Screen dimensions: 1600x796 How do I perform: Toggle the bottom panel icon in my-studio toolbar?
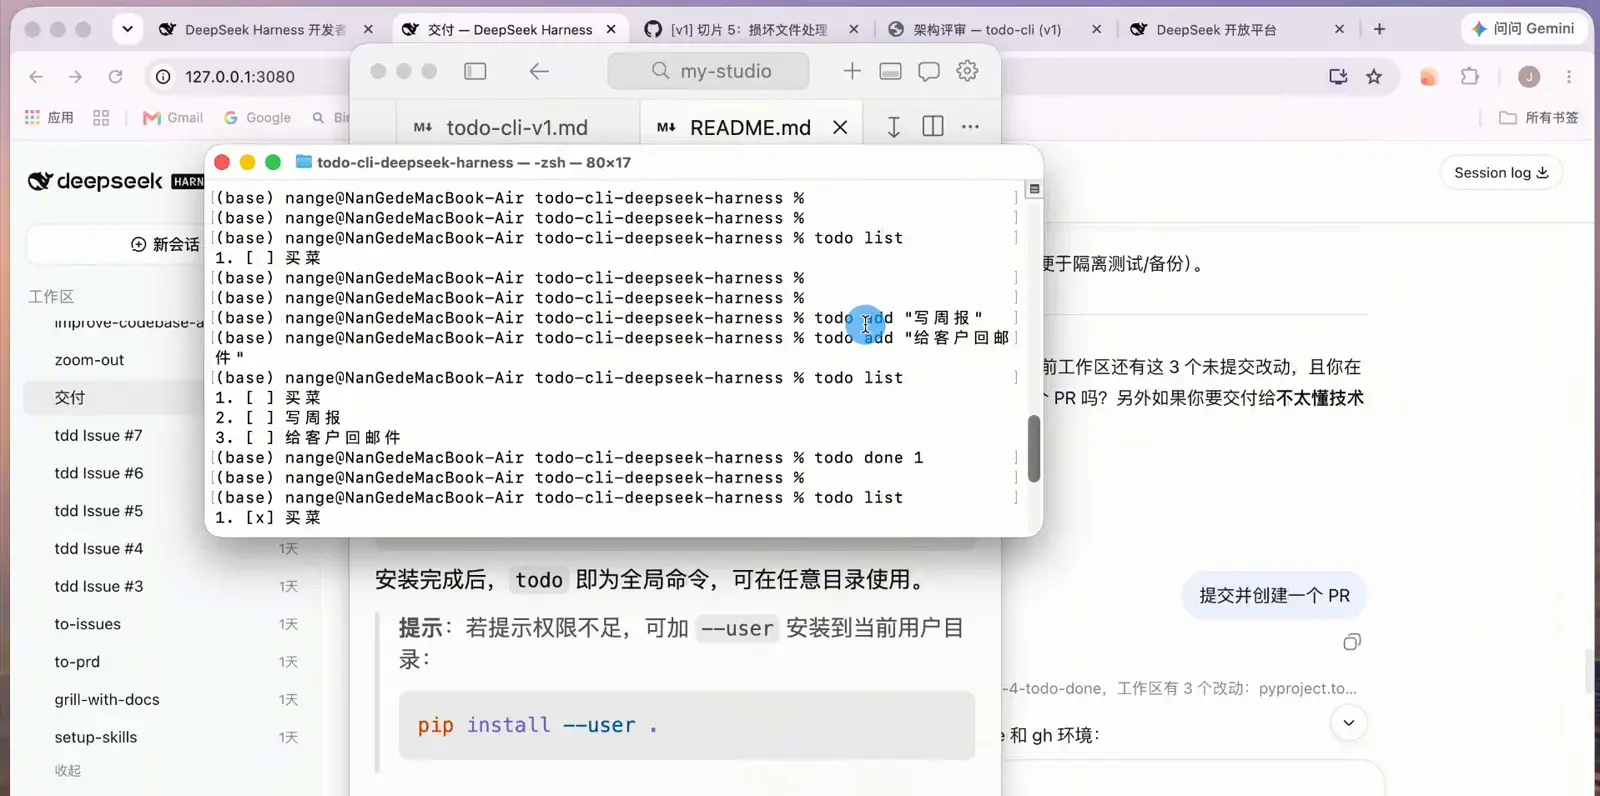[890, 71]
